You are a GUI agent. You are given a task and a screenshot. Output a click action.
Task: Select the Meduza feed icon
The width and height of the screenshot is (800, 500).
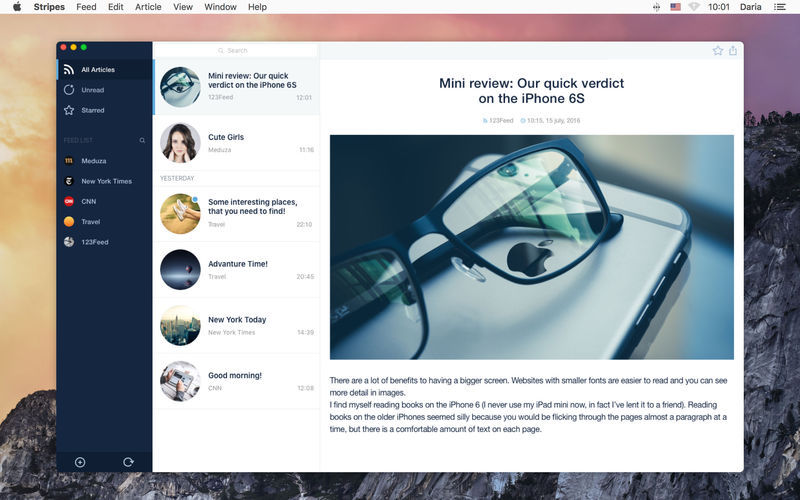tap(69, 161)
